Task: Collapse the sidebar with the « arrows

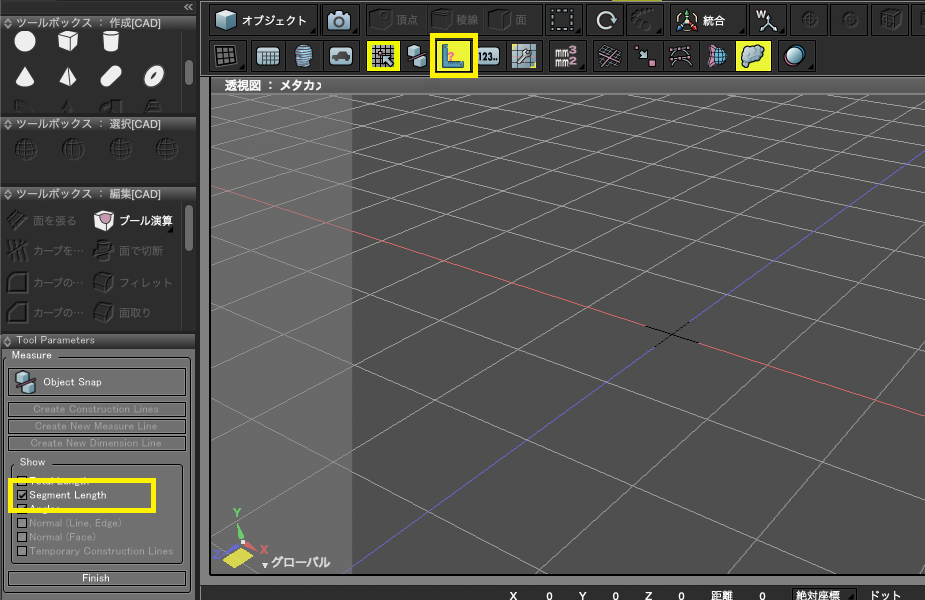Action: click(x=188, y=6)
